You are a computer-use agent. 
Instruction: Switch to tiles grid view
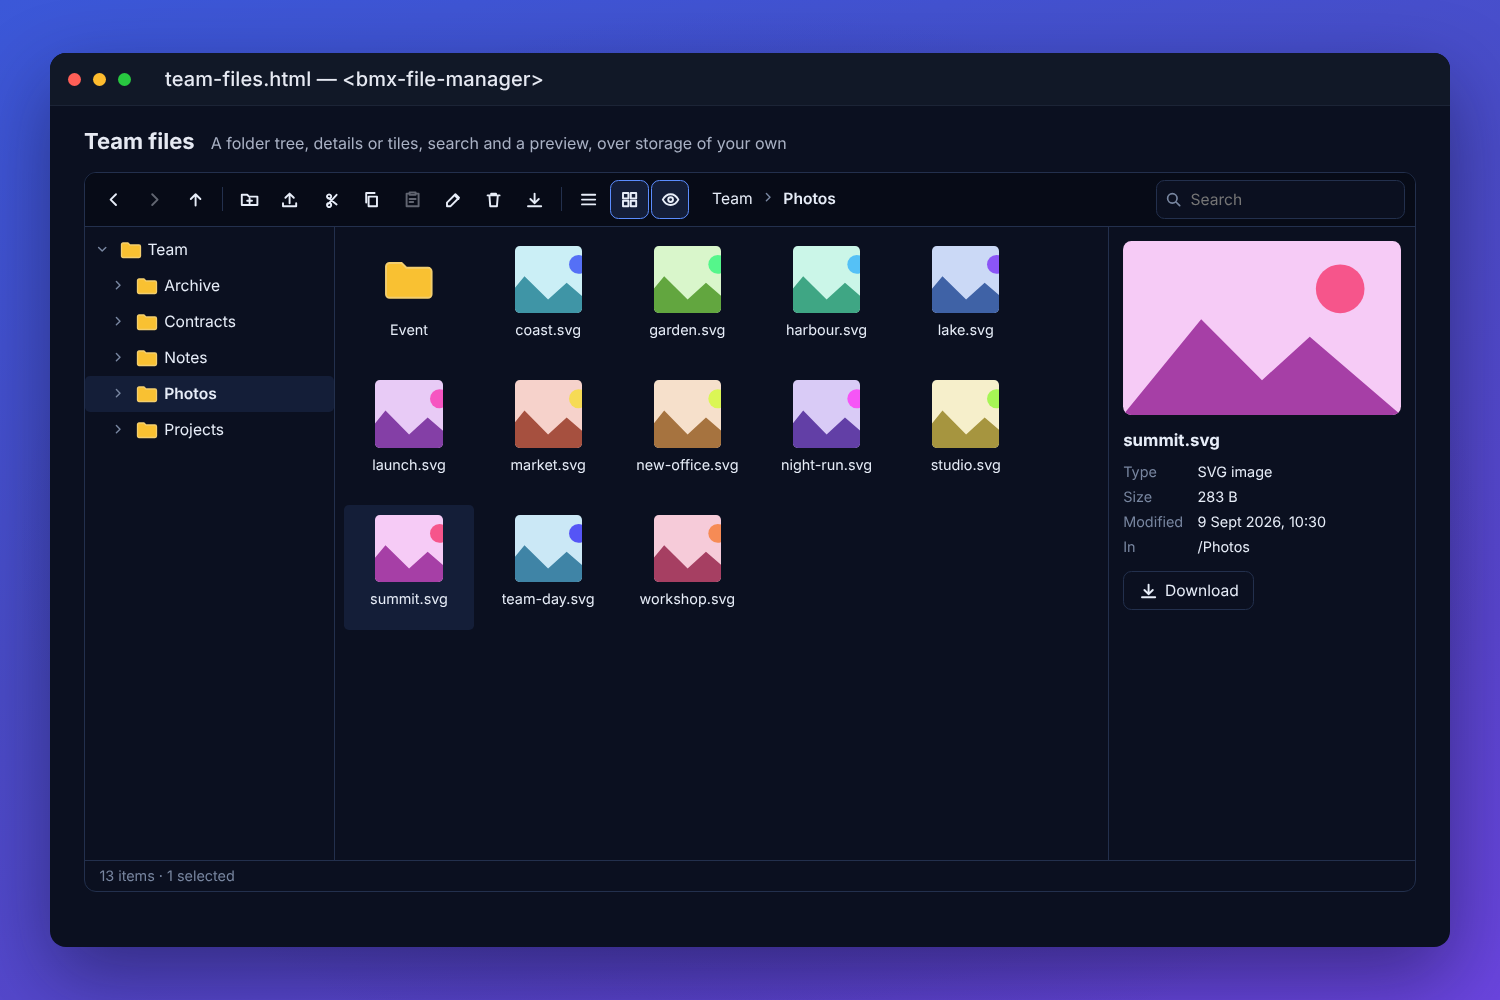tap(629, 200)
